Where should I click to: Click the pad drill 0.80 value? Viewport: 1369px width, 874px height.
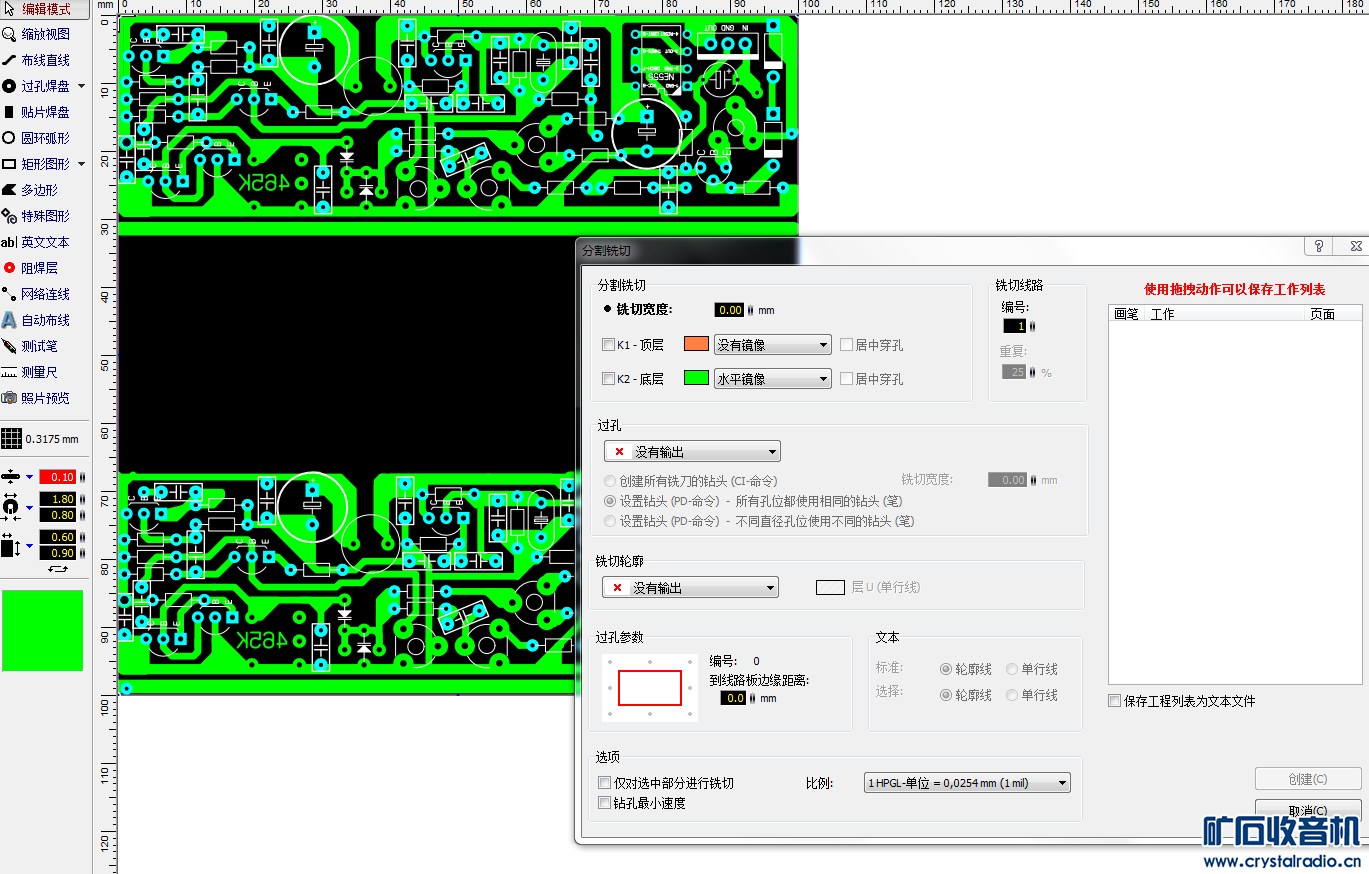(x=58, y=515)
